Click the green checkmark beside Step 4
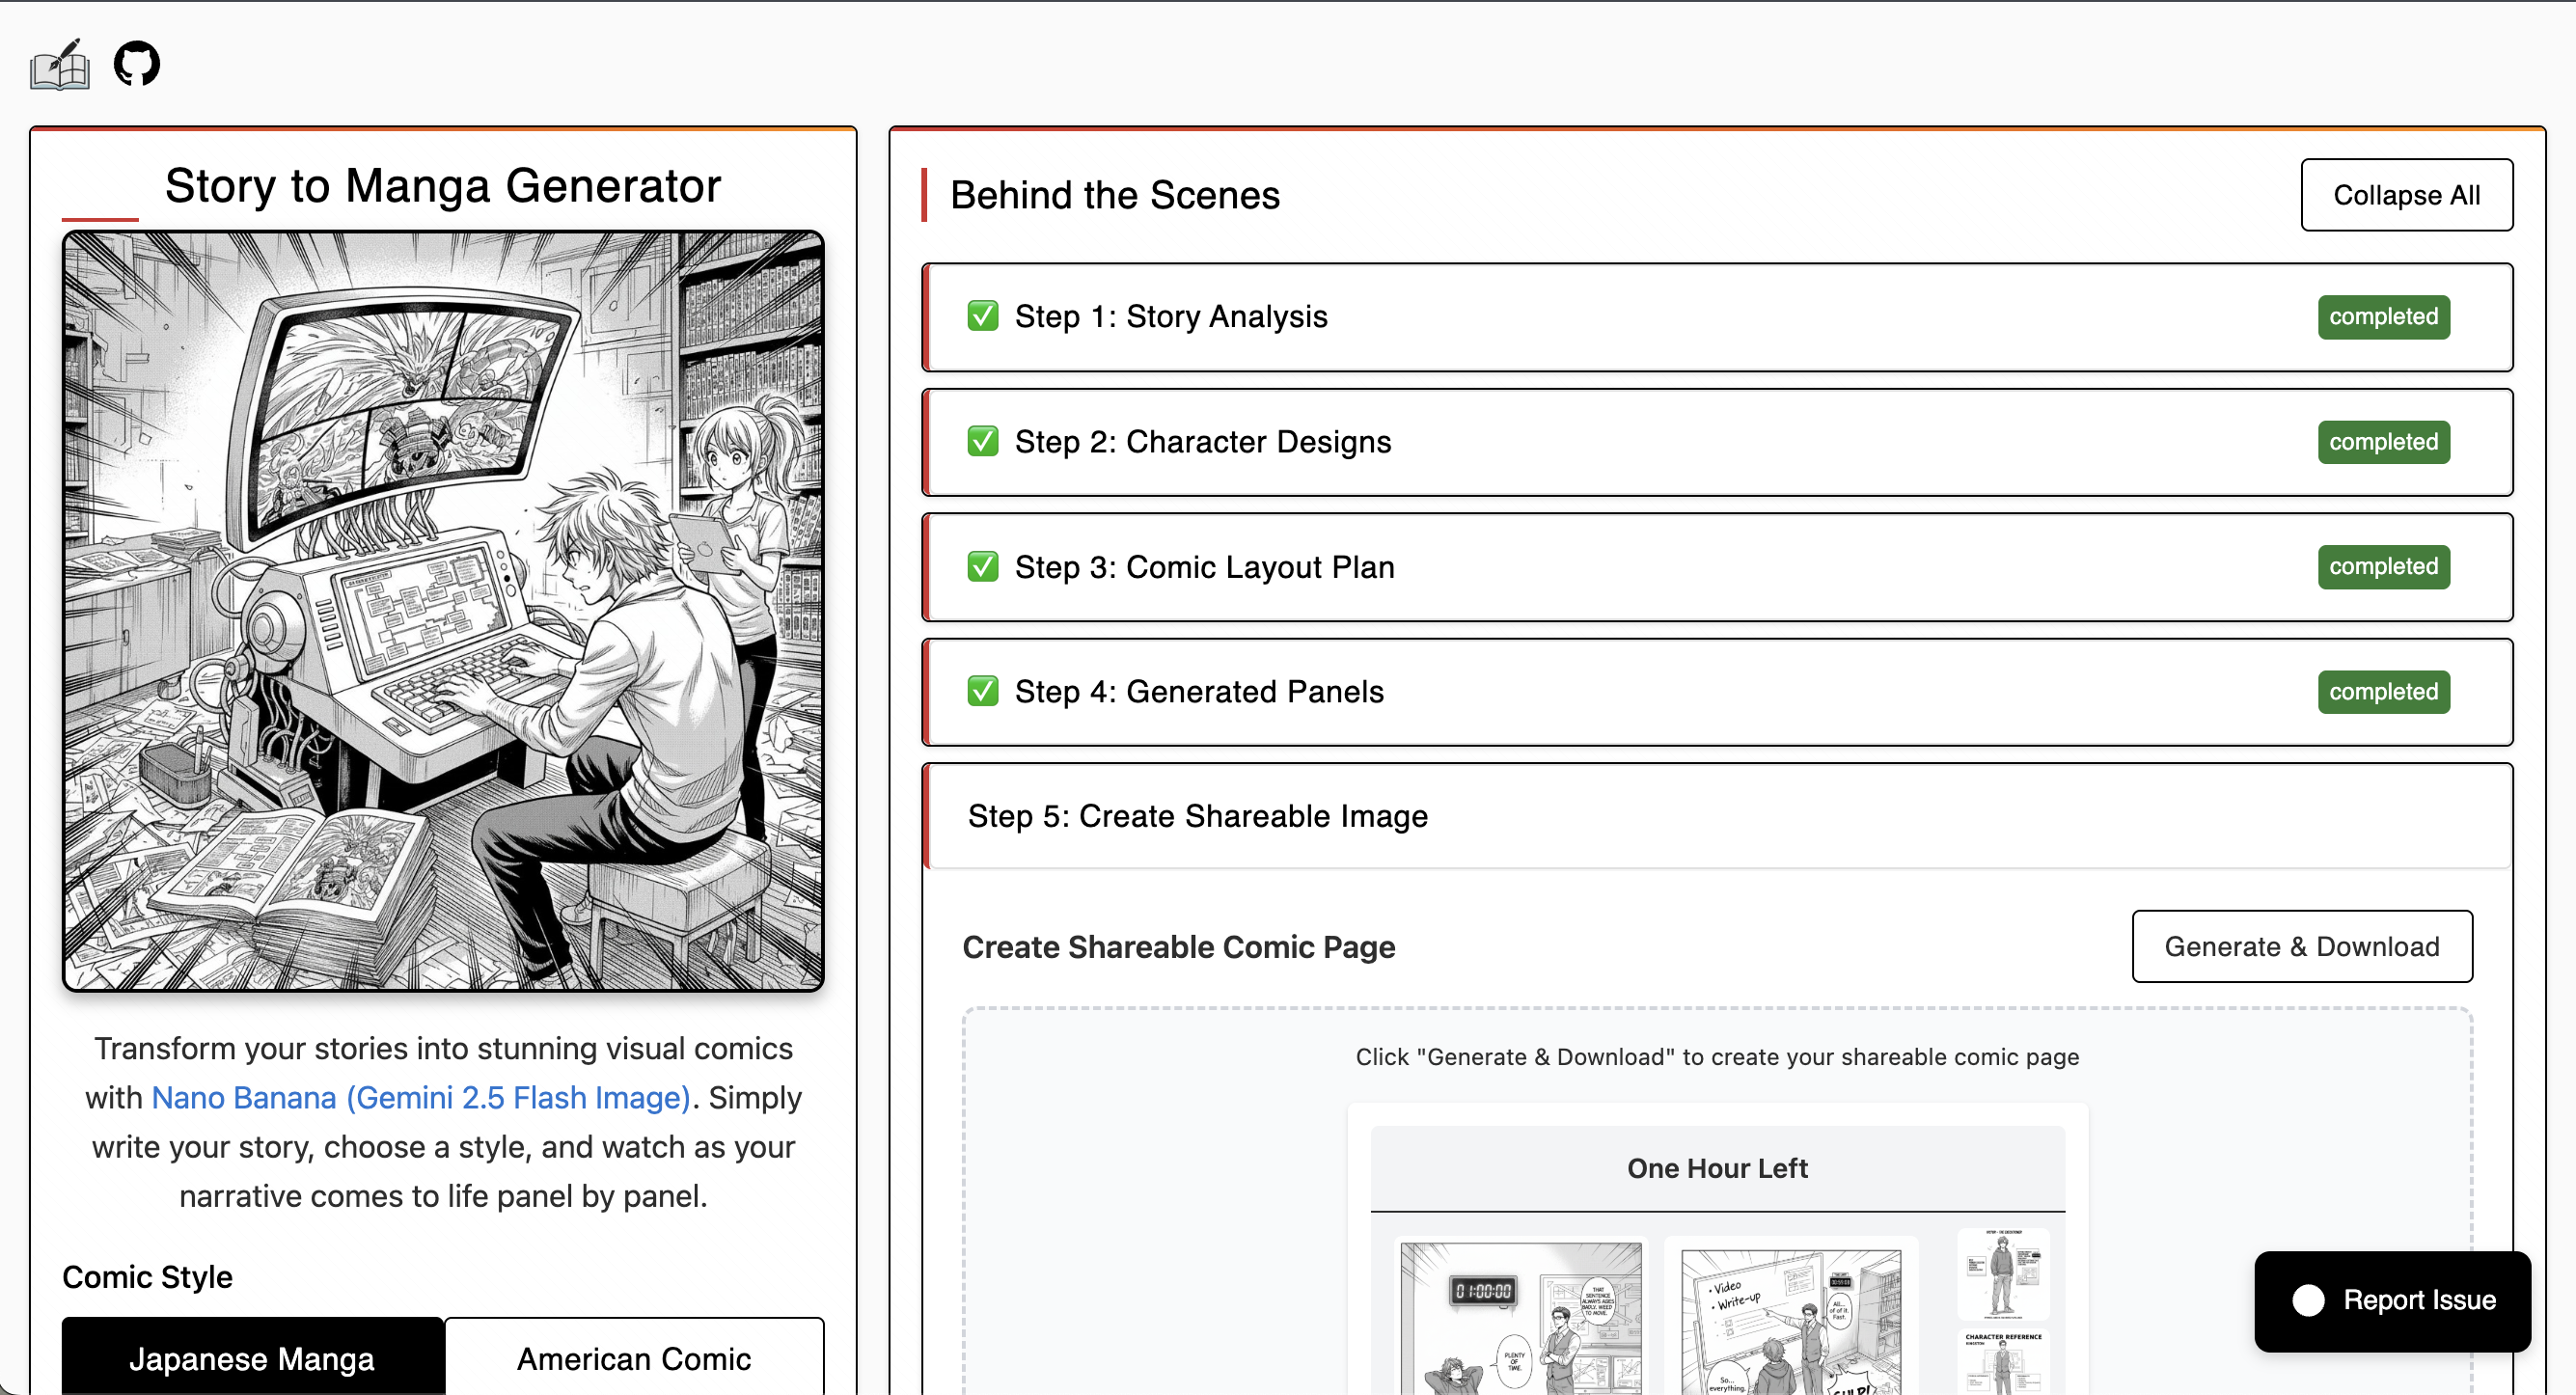This screenshot has width=2576, height=1395. (x=982, y=691)
